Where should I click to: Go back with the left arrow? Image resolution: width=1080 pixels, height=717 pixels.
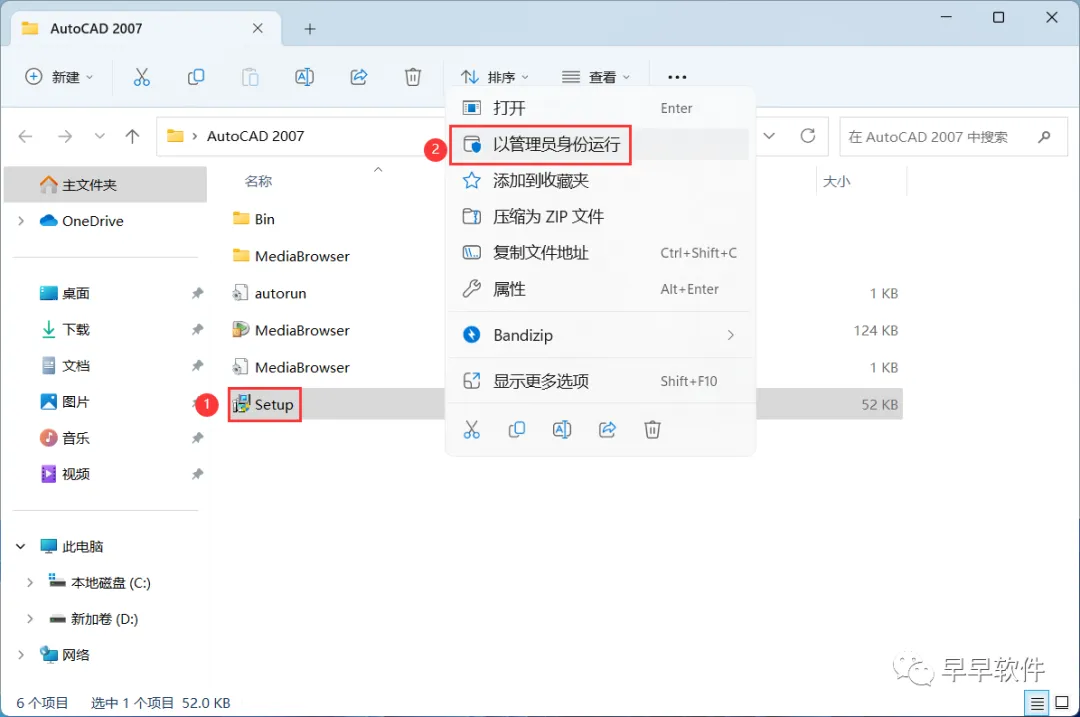25,136
